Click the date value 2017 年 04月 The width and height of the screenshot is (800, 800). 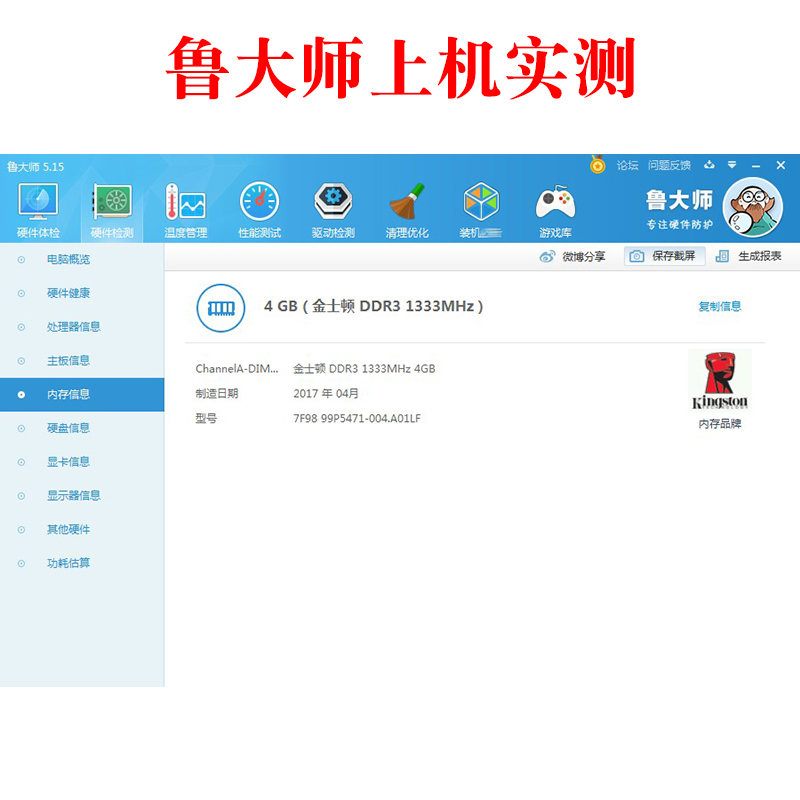(x=326, y=393)
